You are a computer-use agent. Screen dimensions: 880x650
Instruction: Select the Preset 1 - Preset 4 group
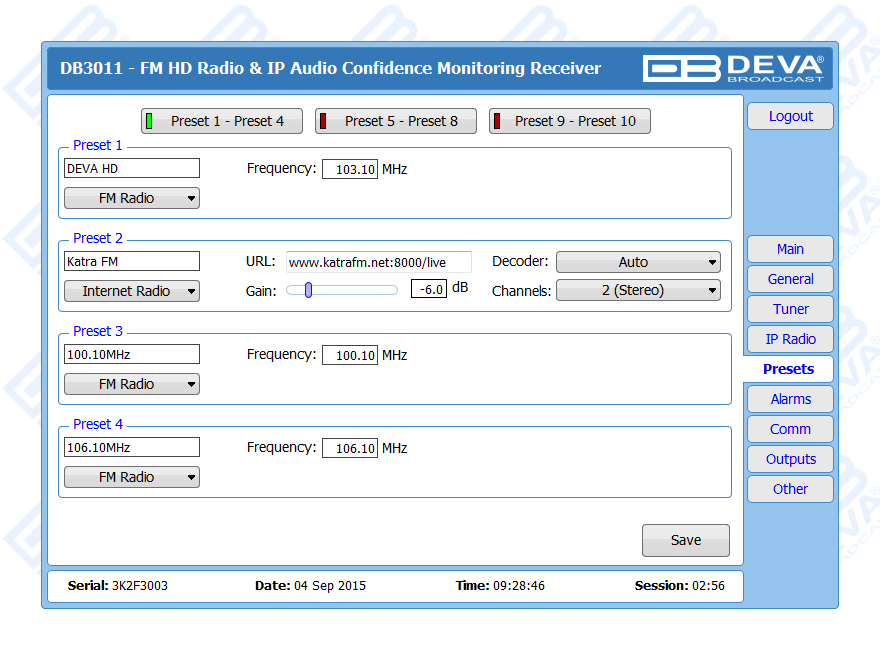pyautogui.click(x=222, y=121)
